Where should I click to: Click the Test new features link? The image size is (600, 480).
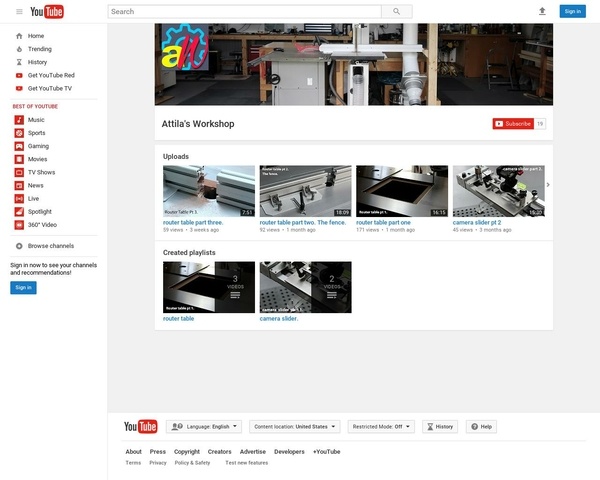click(246, 463)
